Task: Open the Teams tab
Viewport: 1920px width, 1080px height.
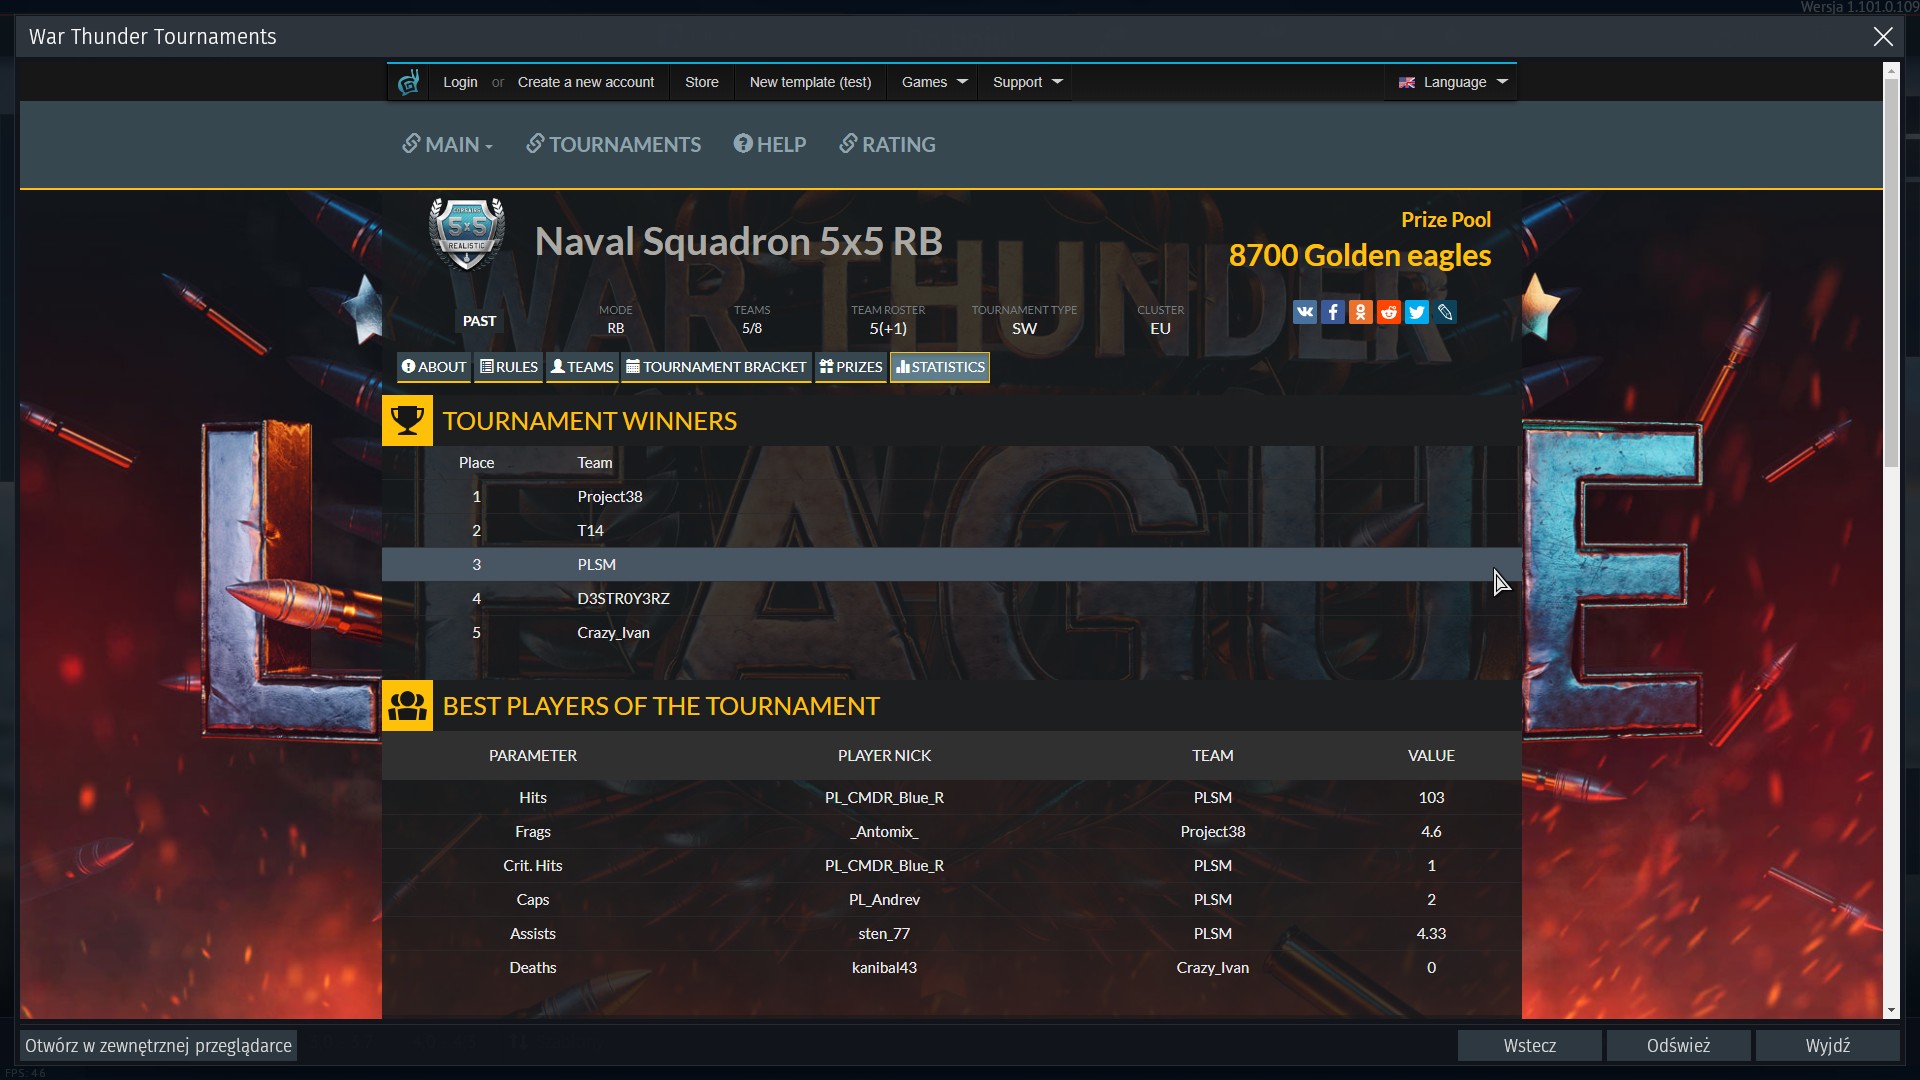Action: (582, 367)
